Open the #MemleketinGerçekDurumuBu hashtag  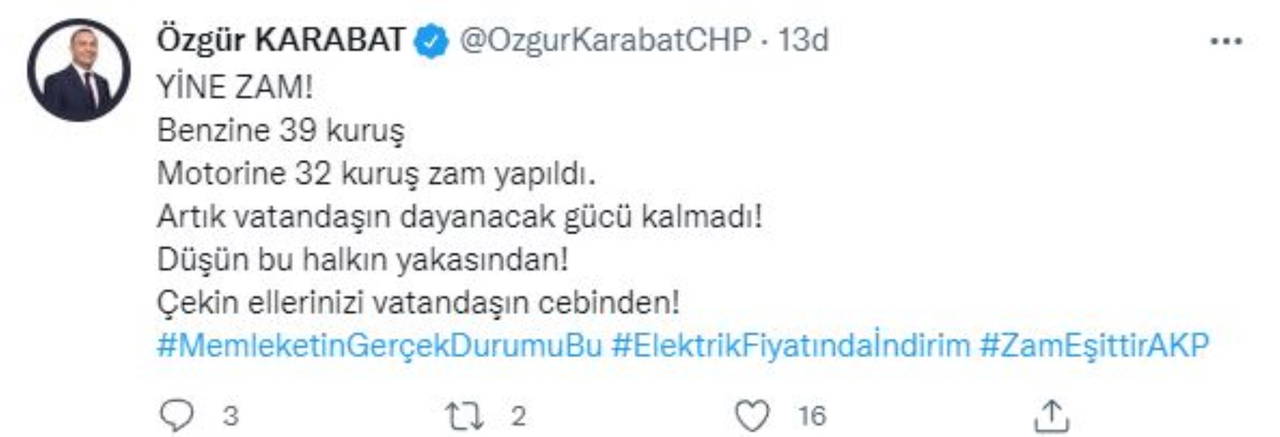click(x=380, y=345)
